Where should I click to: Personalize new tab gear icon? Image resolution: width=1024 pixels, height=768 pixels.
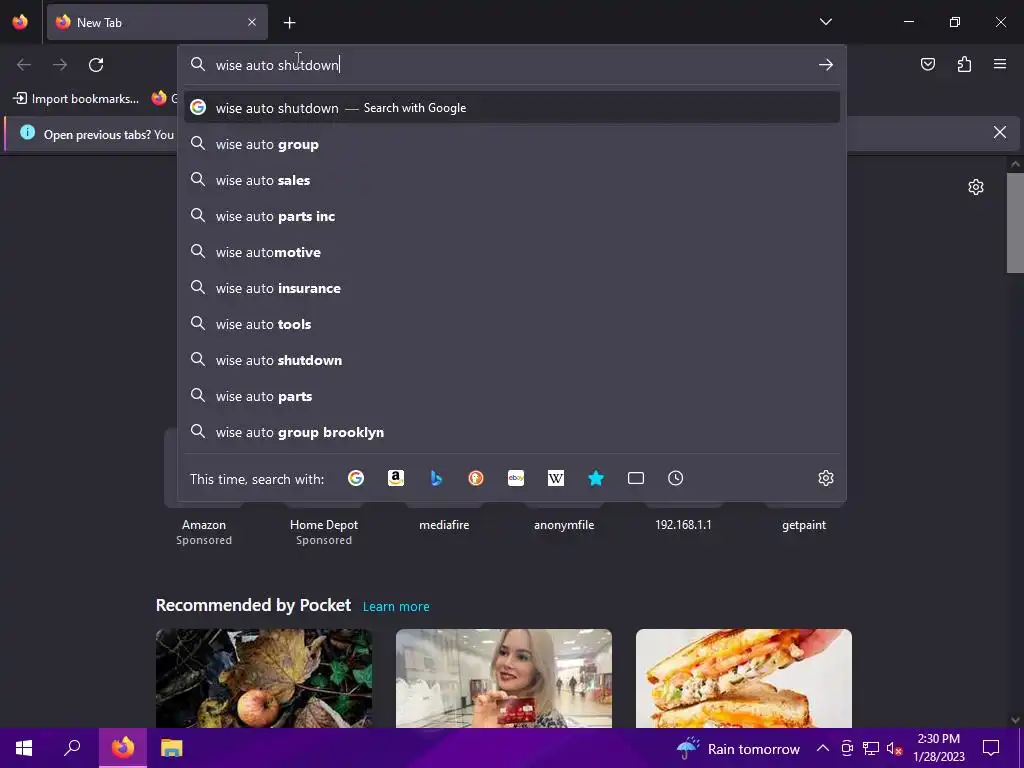pyautogui.click(x=976, y=187)
